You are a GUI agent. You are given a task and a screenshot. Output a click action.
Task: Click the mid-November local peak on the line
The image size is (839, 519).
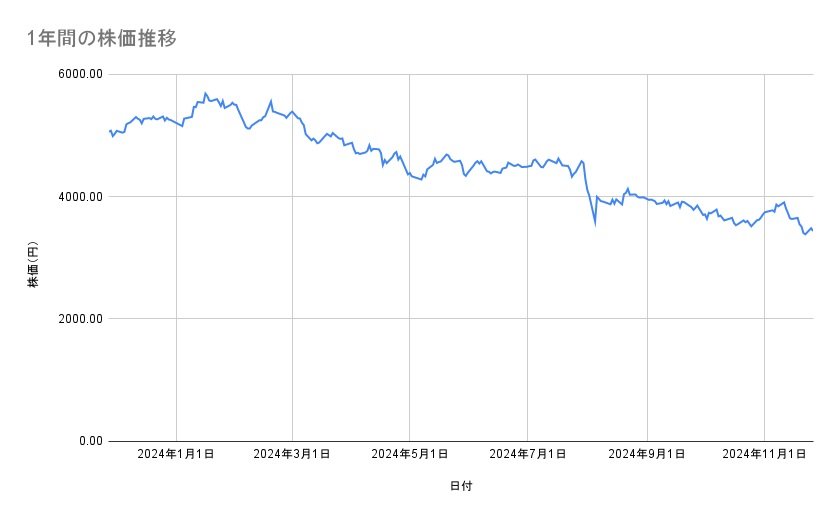point(784,202)
